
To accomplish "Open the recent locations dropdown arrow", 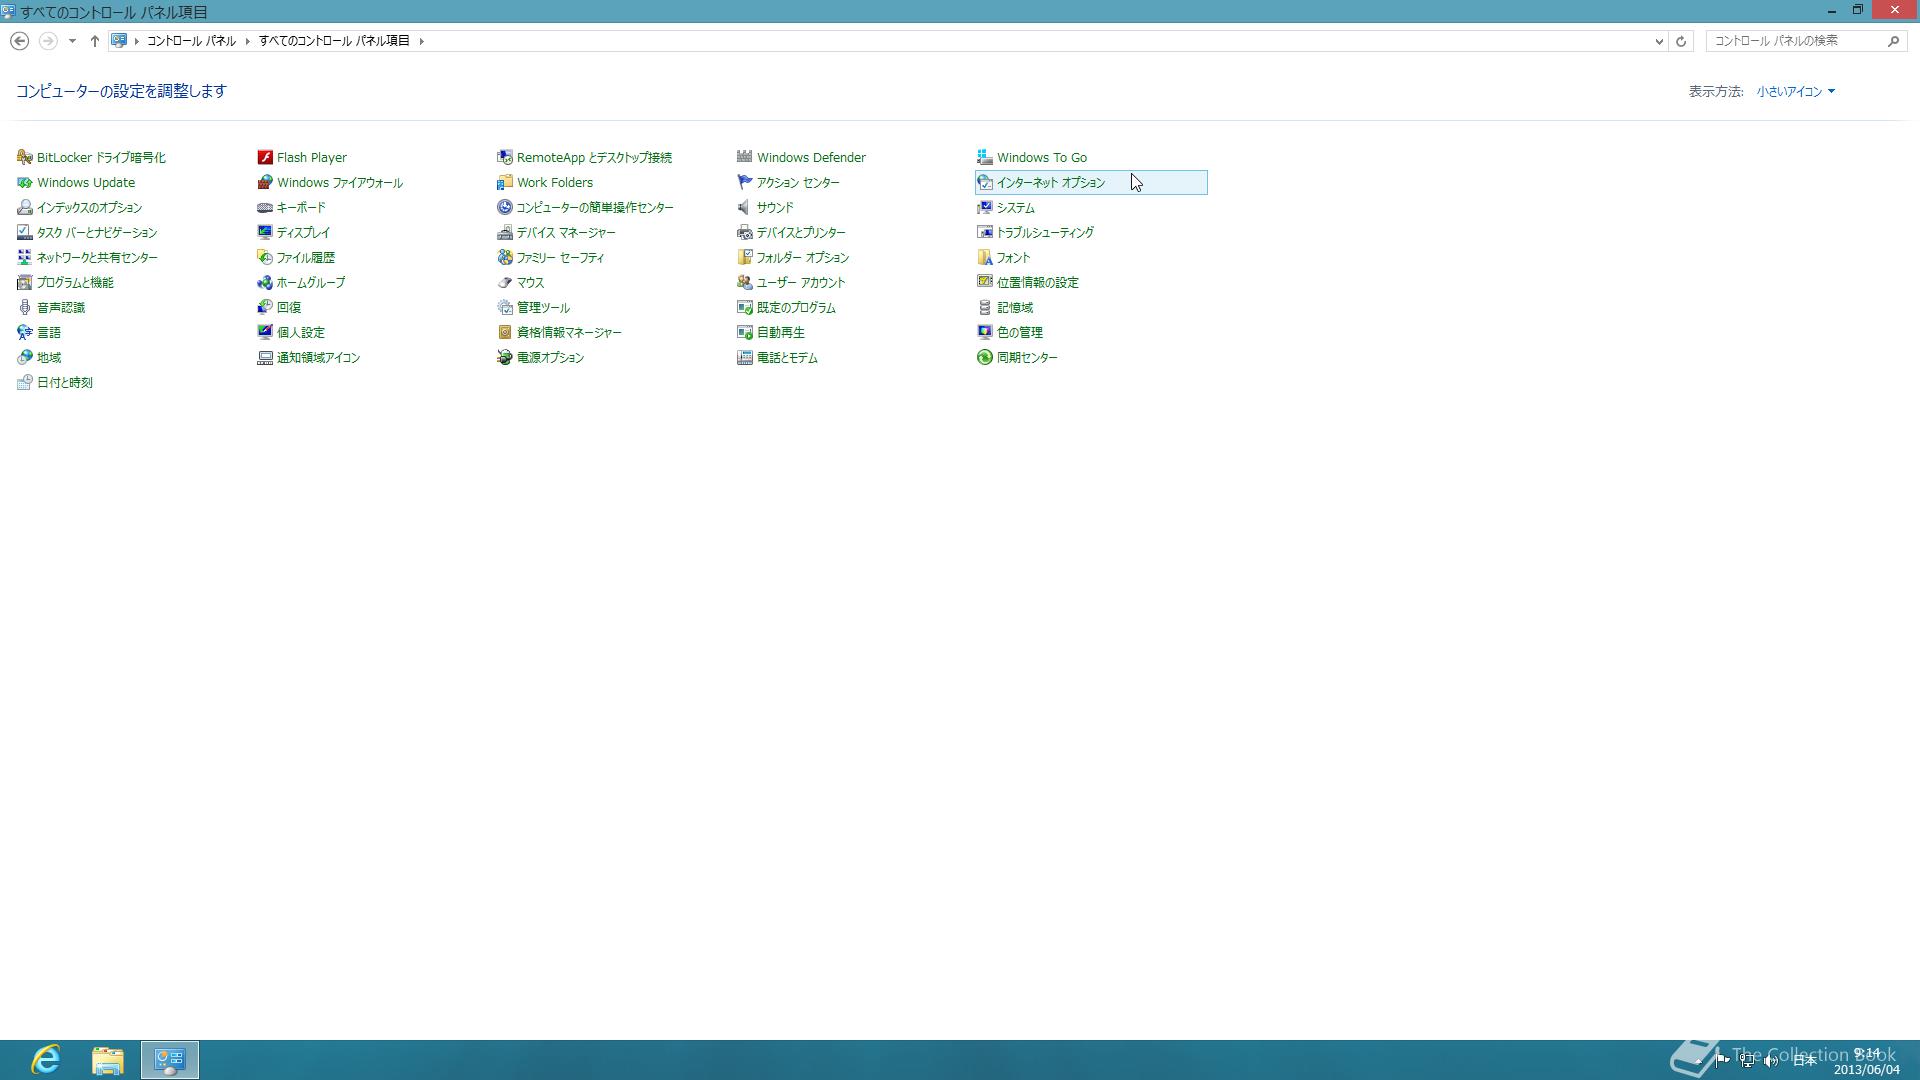I will tap(72, 41).
